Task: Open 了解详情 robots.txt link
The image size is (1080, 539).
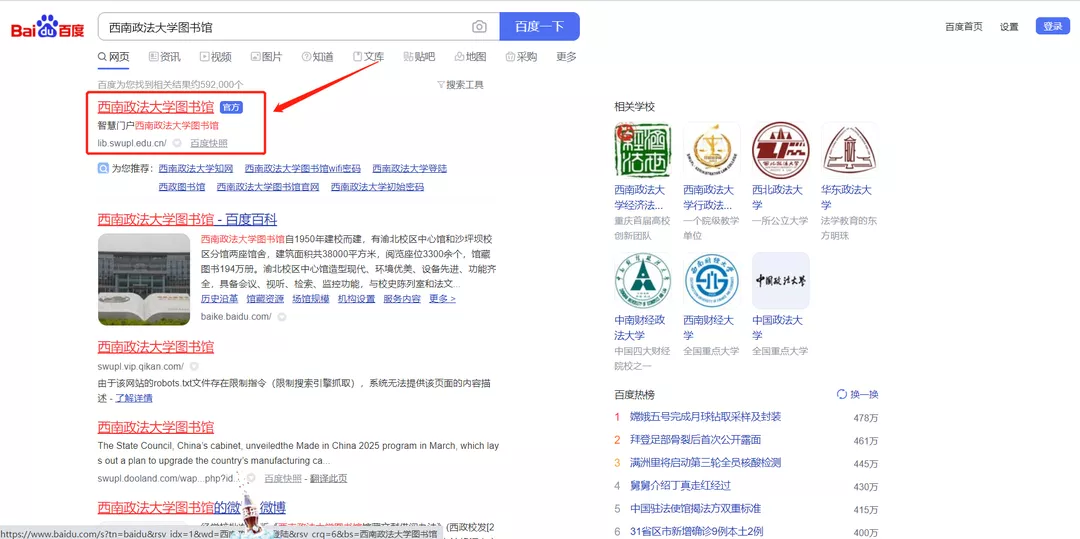Action: pyautogui.click(x=134, y=398)
